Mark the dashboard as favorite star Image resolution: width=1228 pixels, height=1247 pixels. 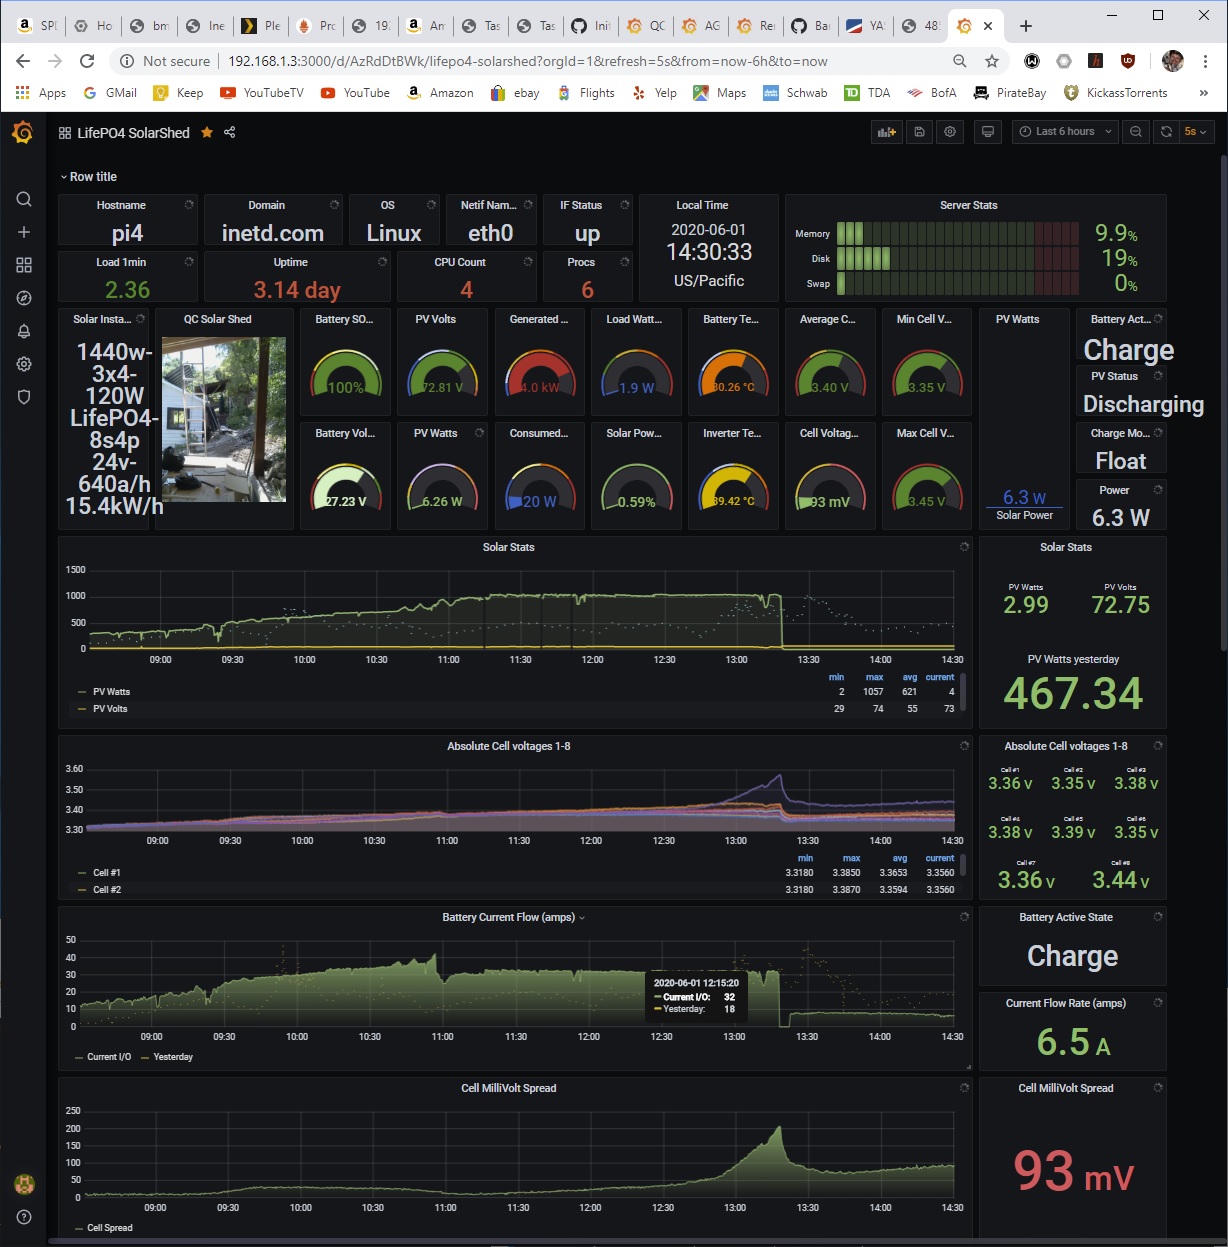point(207,132)
